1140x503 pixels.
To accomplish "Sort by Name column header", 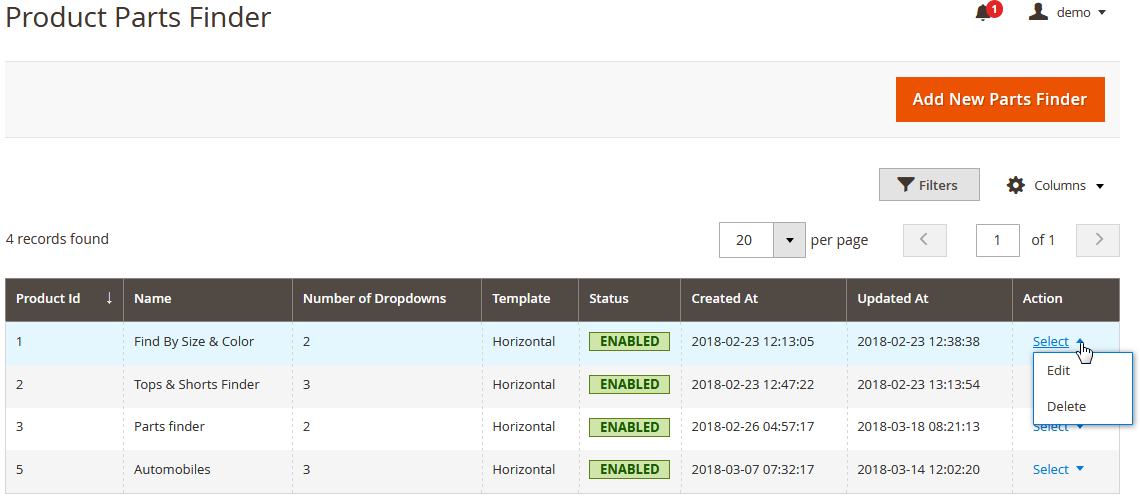I will (x=153, y=298).
